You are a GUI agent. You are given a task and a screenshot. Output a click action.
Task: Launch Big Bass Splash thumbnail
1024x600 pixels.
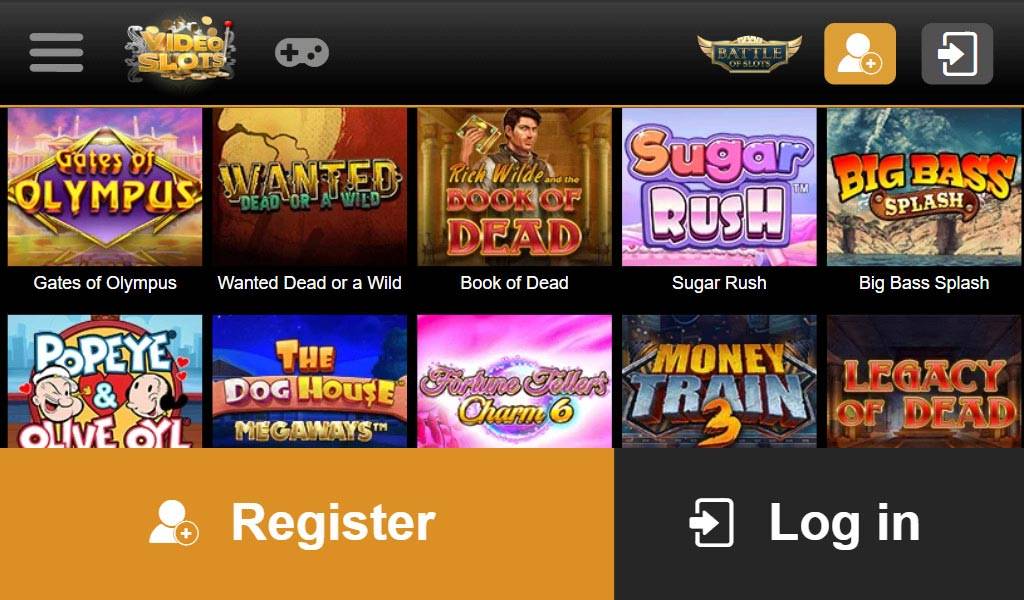coord(924,187)
